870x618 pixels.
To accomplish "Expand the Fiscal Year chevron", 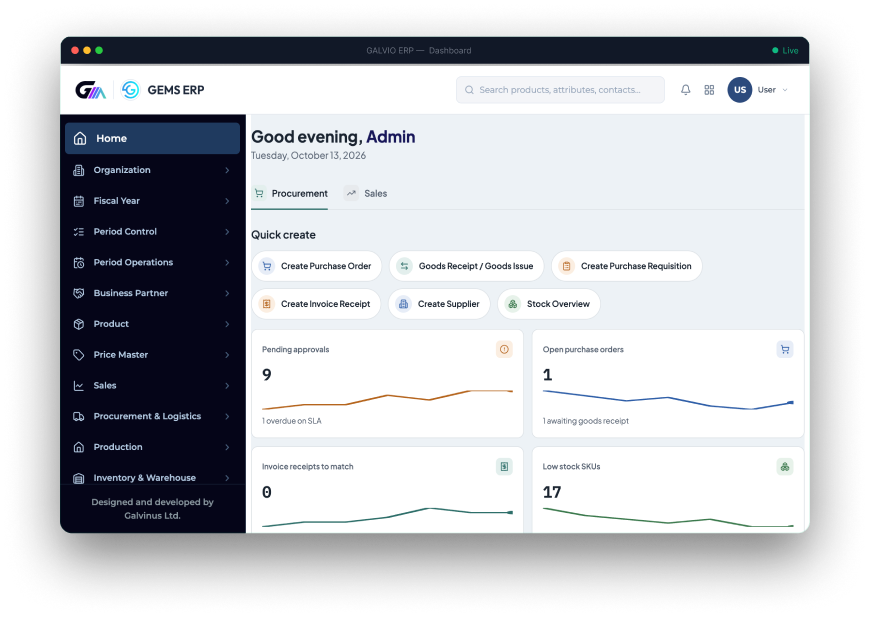I will pos(227,201).
